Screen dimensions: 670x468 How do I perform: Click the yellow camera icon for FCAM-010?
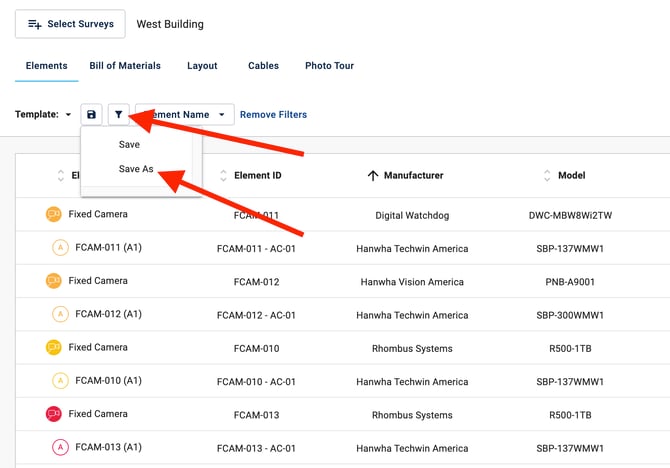(54, 348)
